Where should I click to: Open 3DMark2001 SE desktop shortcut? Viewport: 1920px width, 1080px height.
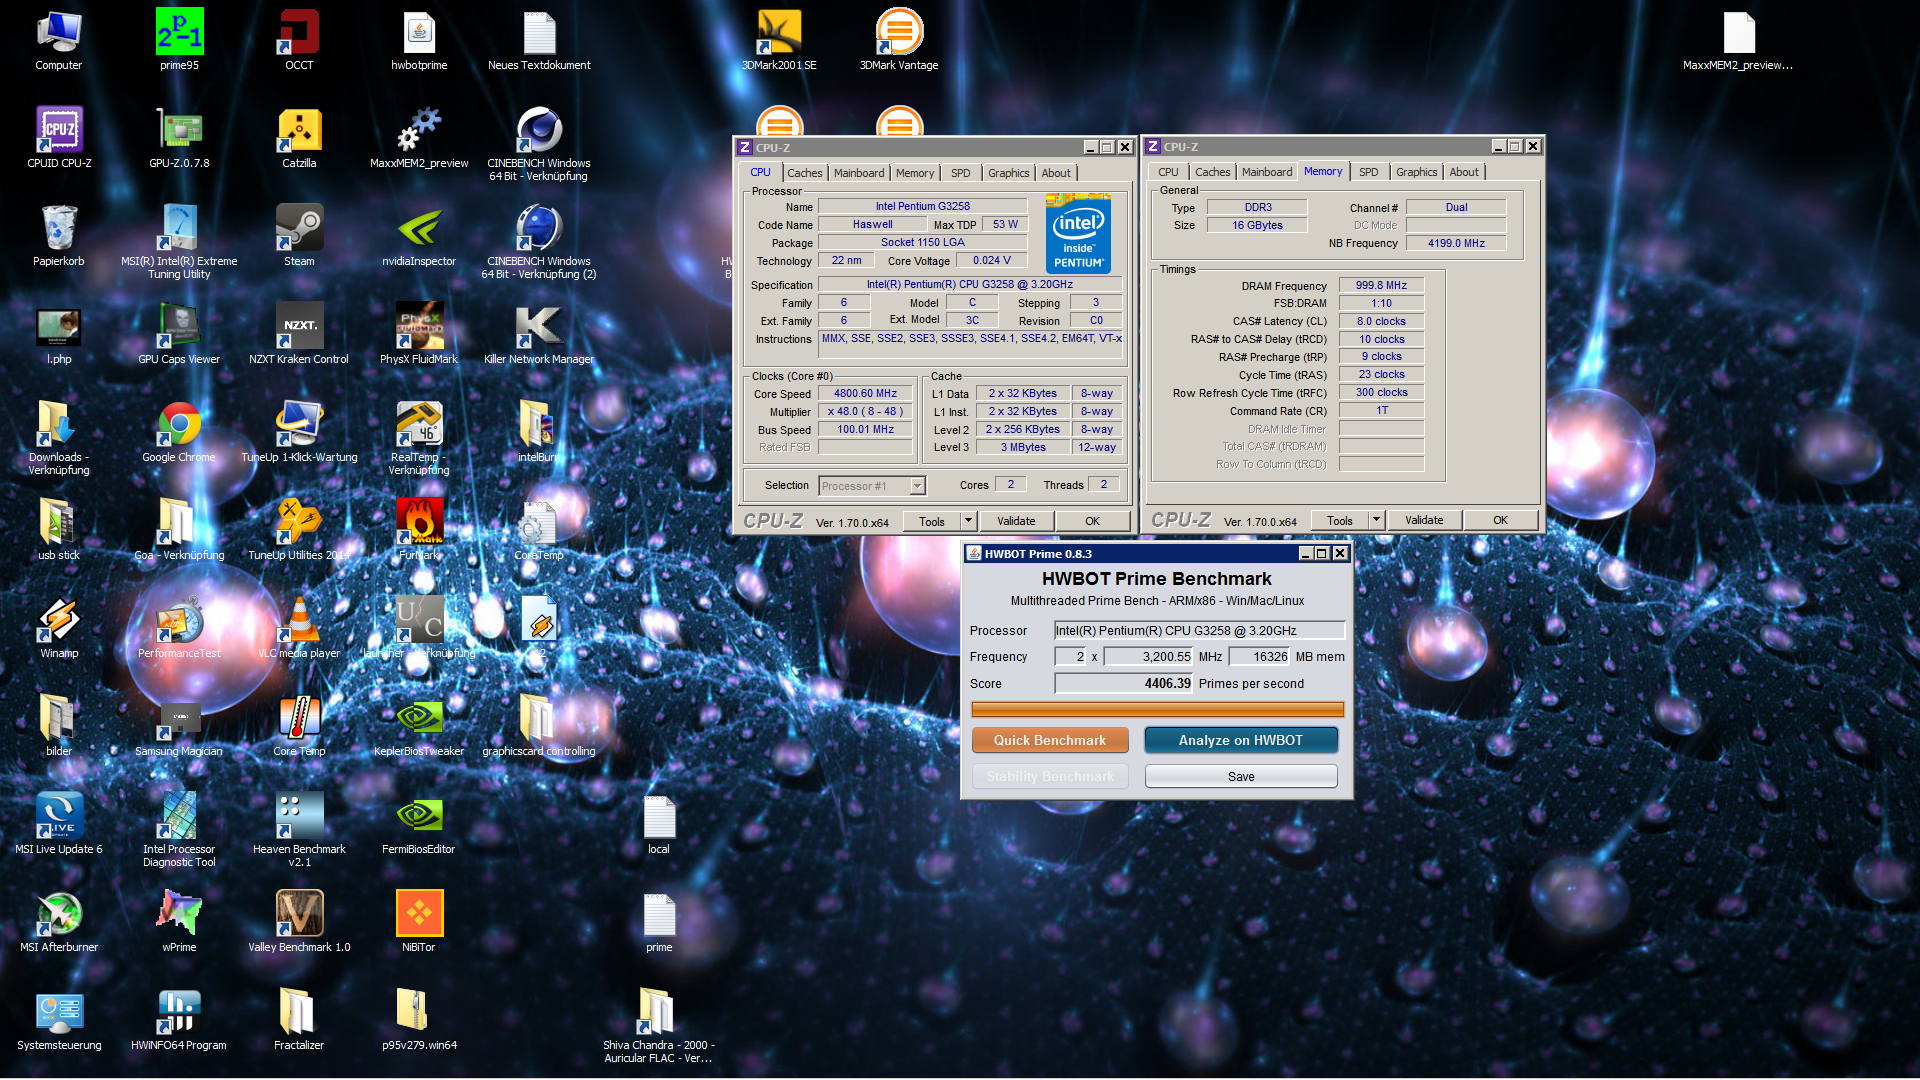pyautogui.click(x=779, y=40)
